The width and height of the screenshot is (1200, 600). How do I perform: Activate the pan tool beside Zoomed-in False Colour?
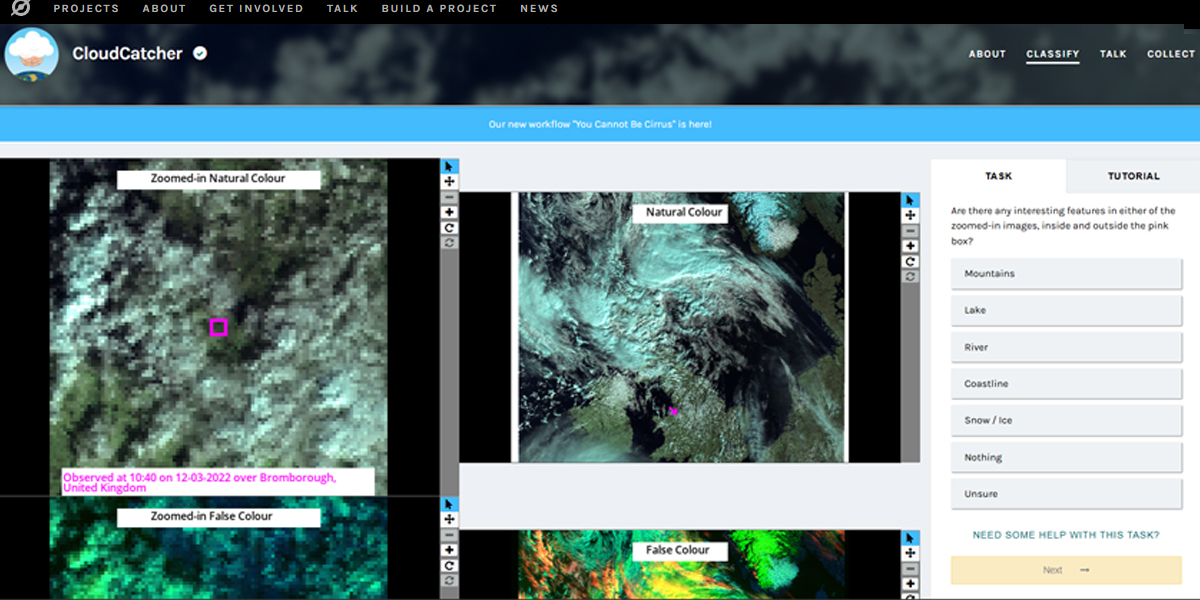pyautogui.click(x=450, y=519)
